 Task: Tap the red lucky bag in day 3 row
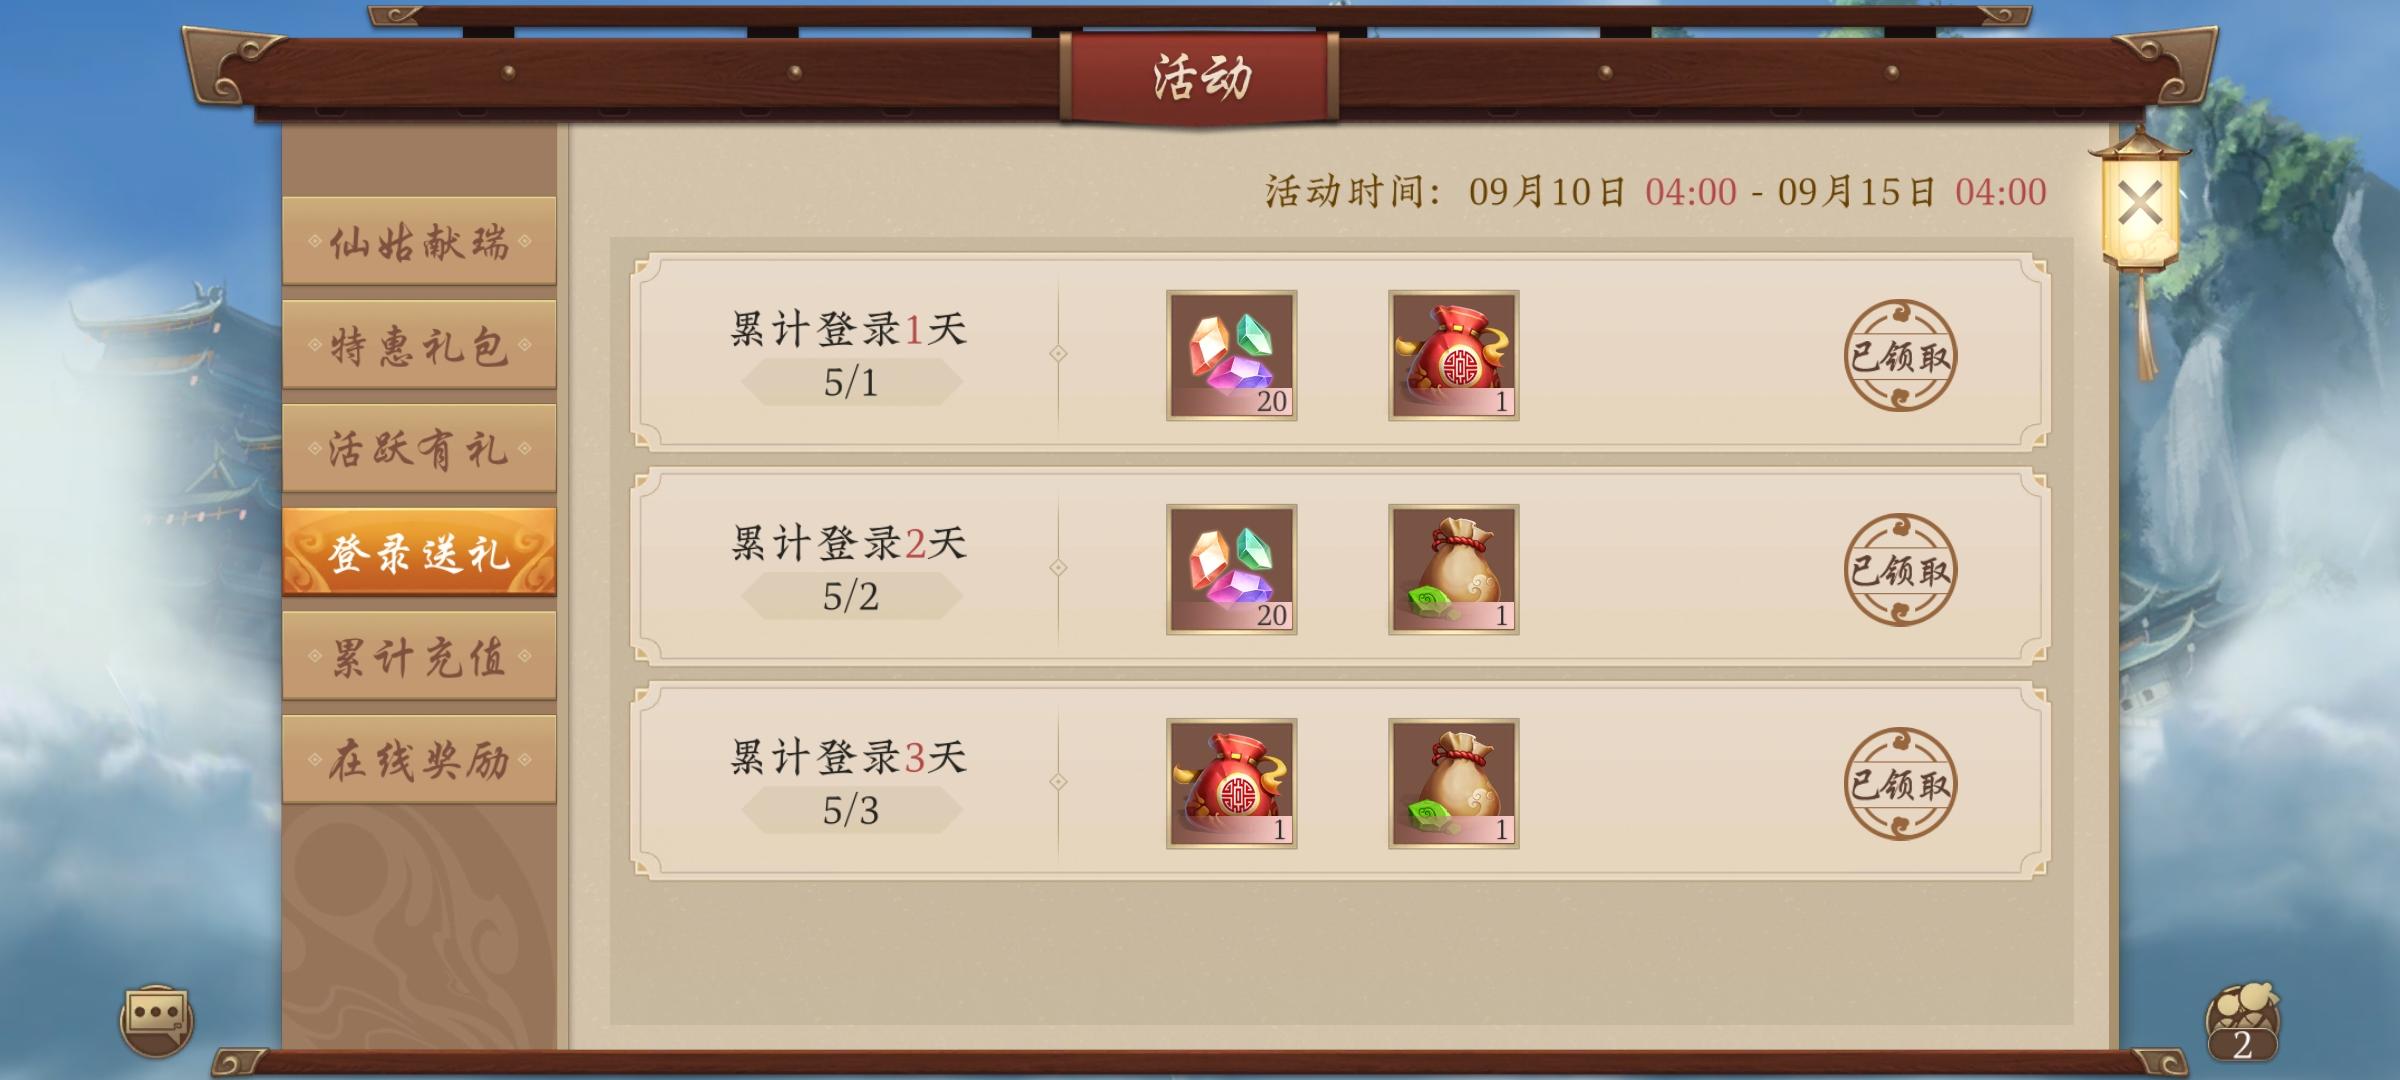tap(1231, 783)
